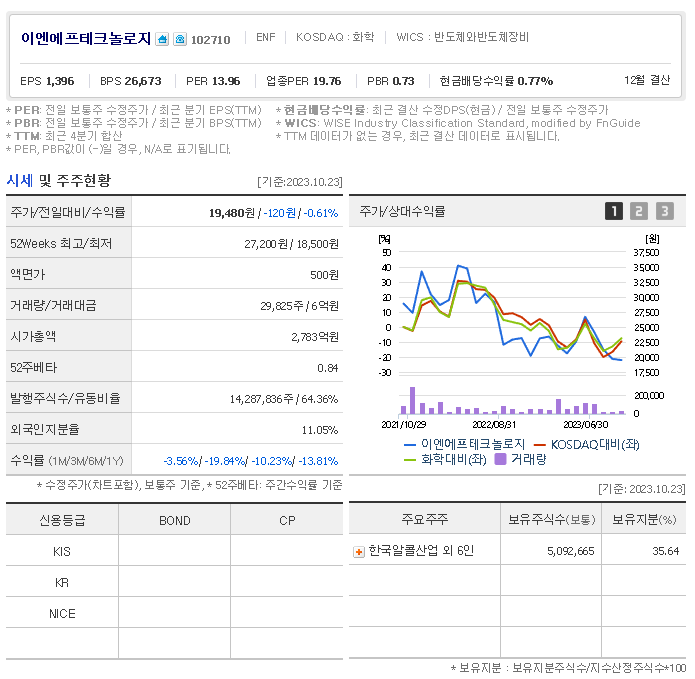Click the 1M return -3.56% value
Image resolution: width=695 pixels, height=679 pixels.
click(181, 461)
